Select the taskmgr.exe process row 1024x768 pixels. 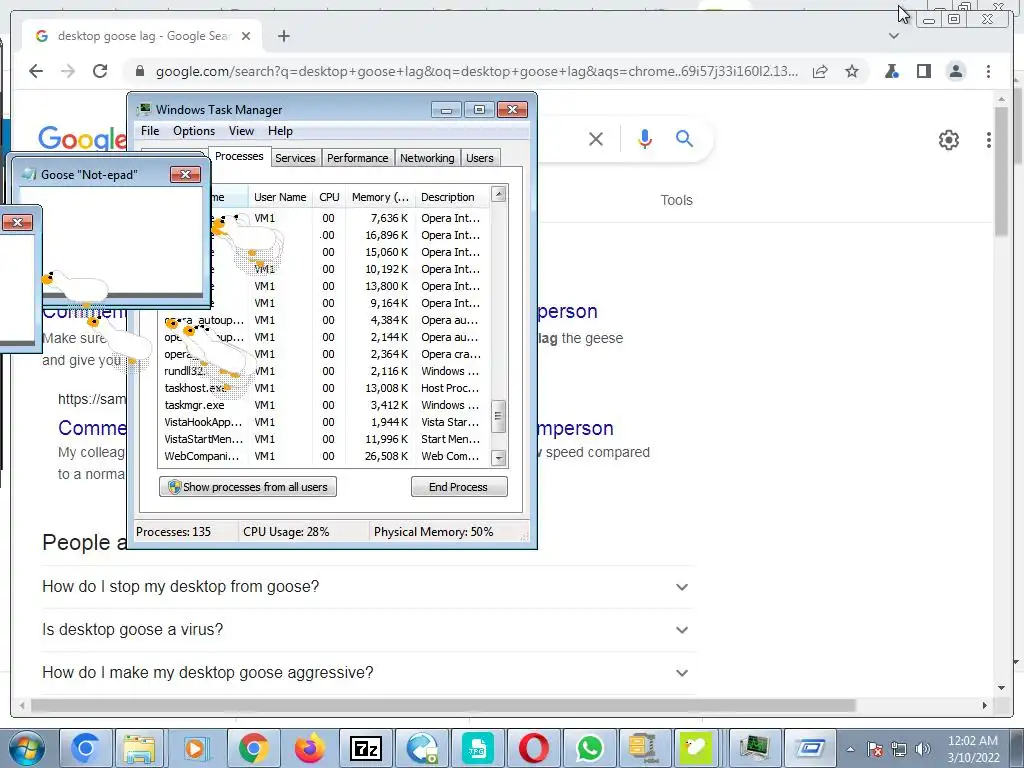(x=323, y=406)
